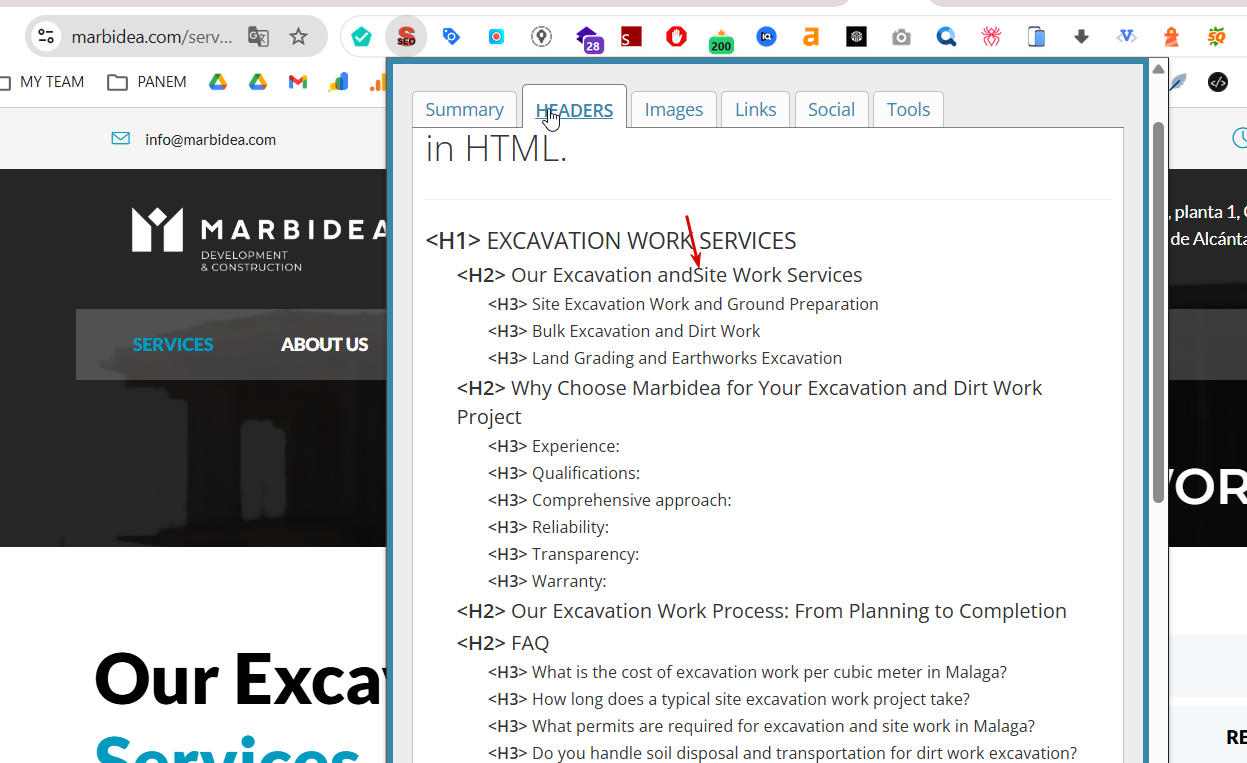This screenshot has height=763, width=1247.
Task: Open SERVICES in the site navigation
Action: (173, 344)
